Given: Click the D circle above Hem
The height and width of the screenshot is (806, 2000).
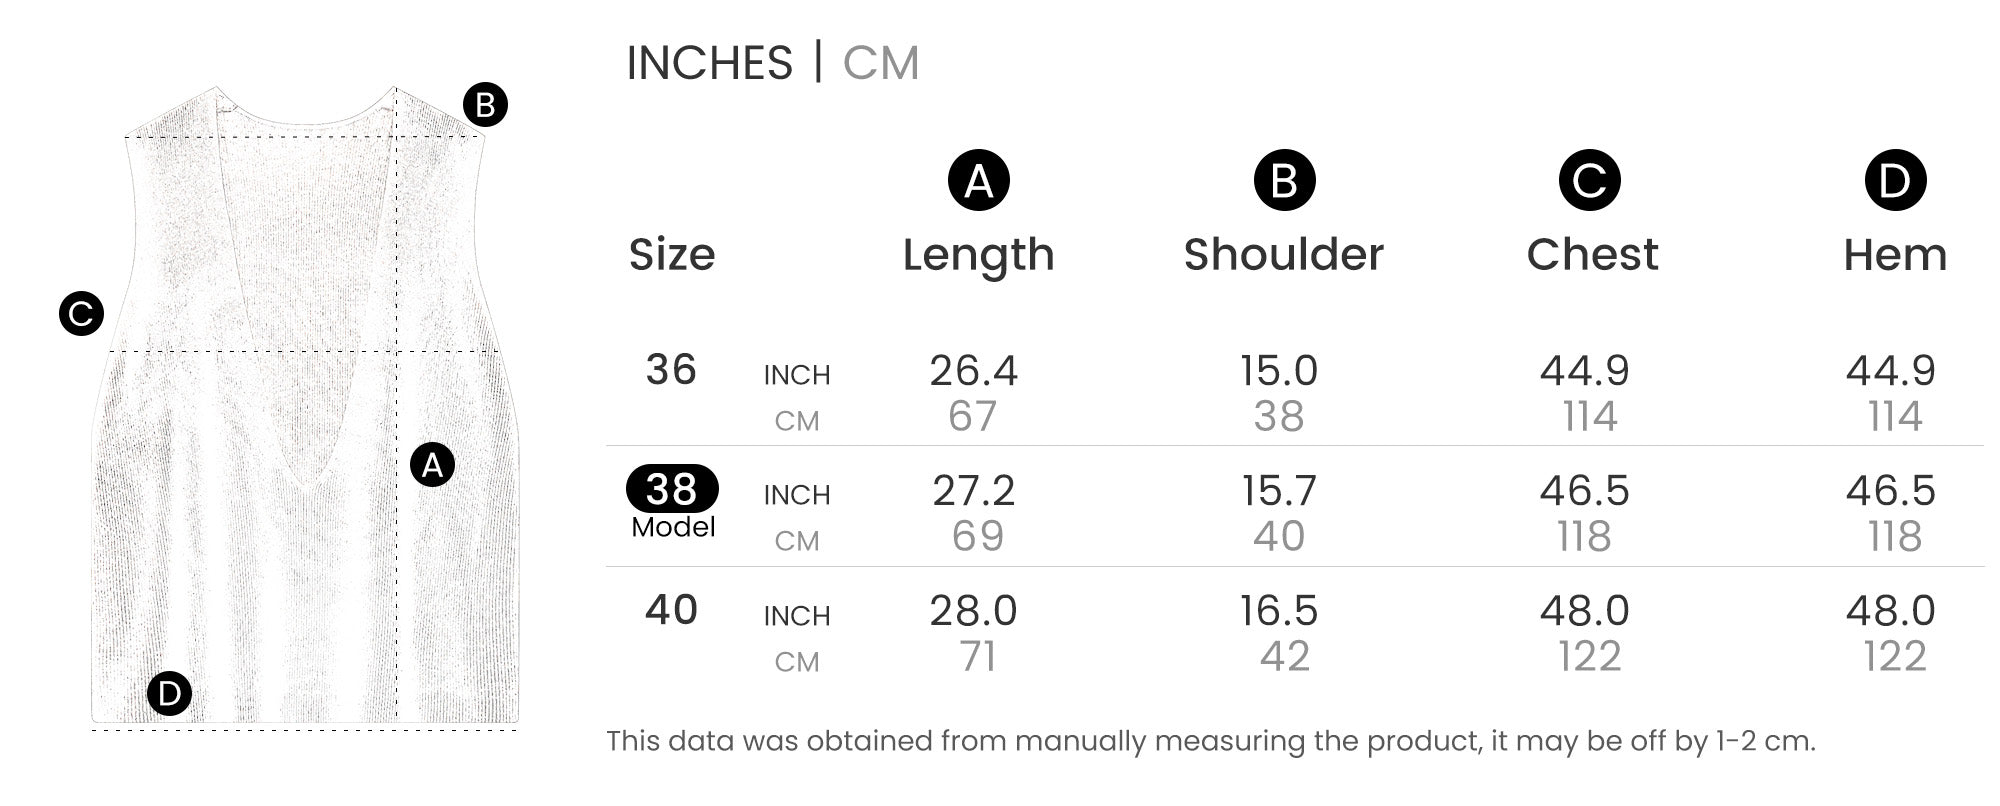Looking at the screenshot, I should click(1894, 181).
